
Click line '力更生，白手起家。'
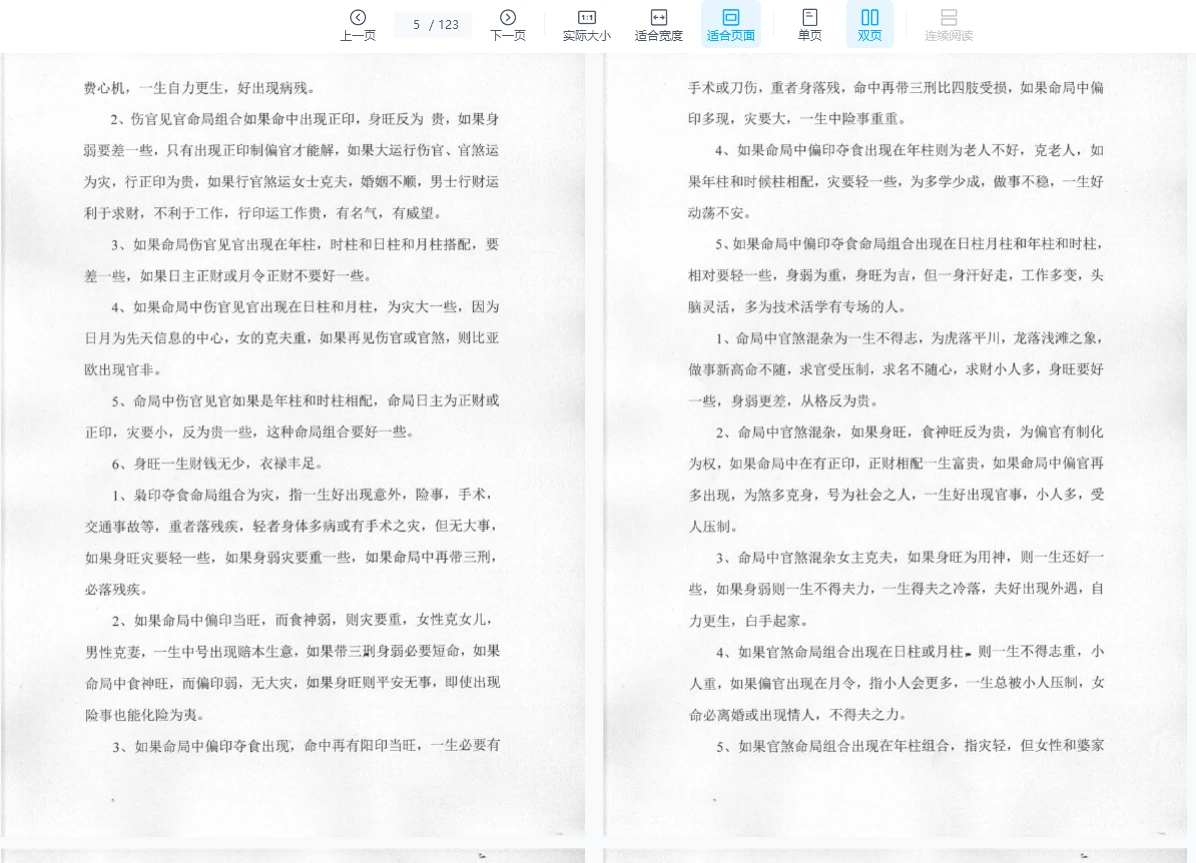coord(748,620)
